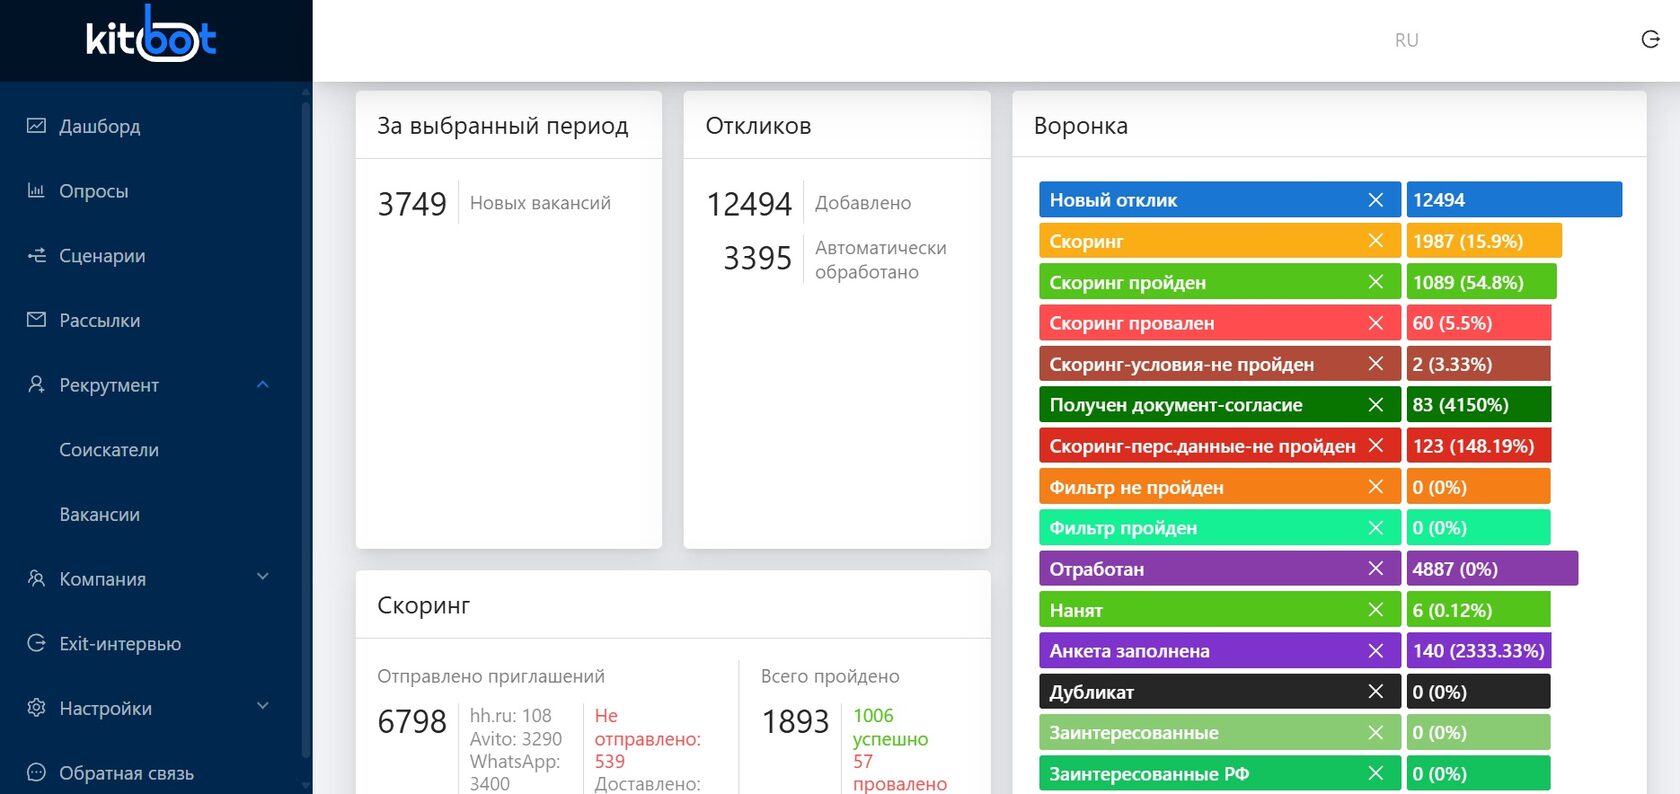Remove Новый отклик from funnel
The width and height of the screenshot is (1680, 794).
(1376, 200)
